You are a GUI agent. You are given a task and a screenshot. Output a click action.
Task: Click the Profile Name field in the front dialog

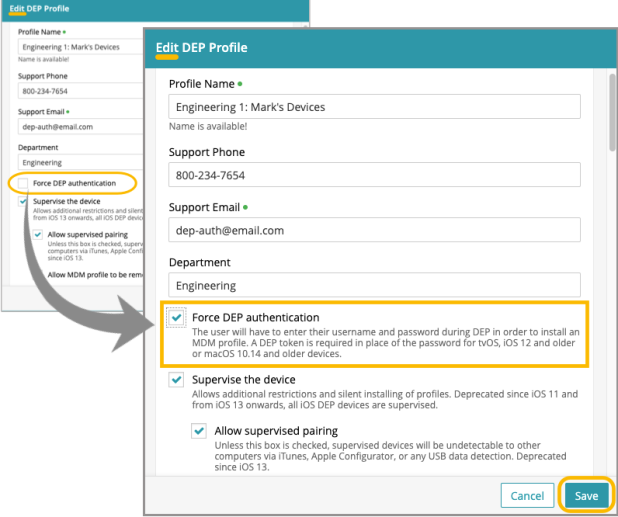[x=374, y=107]
